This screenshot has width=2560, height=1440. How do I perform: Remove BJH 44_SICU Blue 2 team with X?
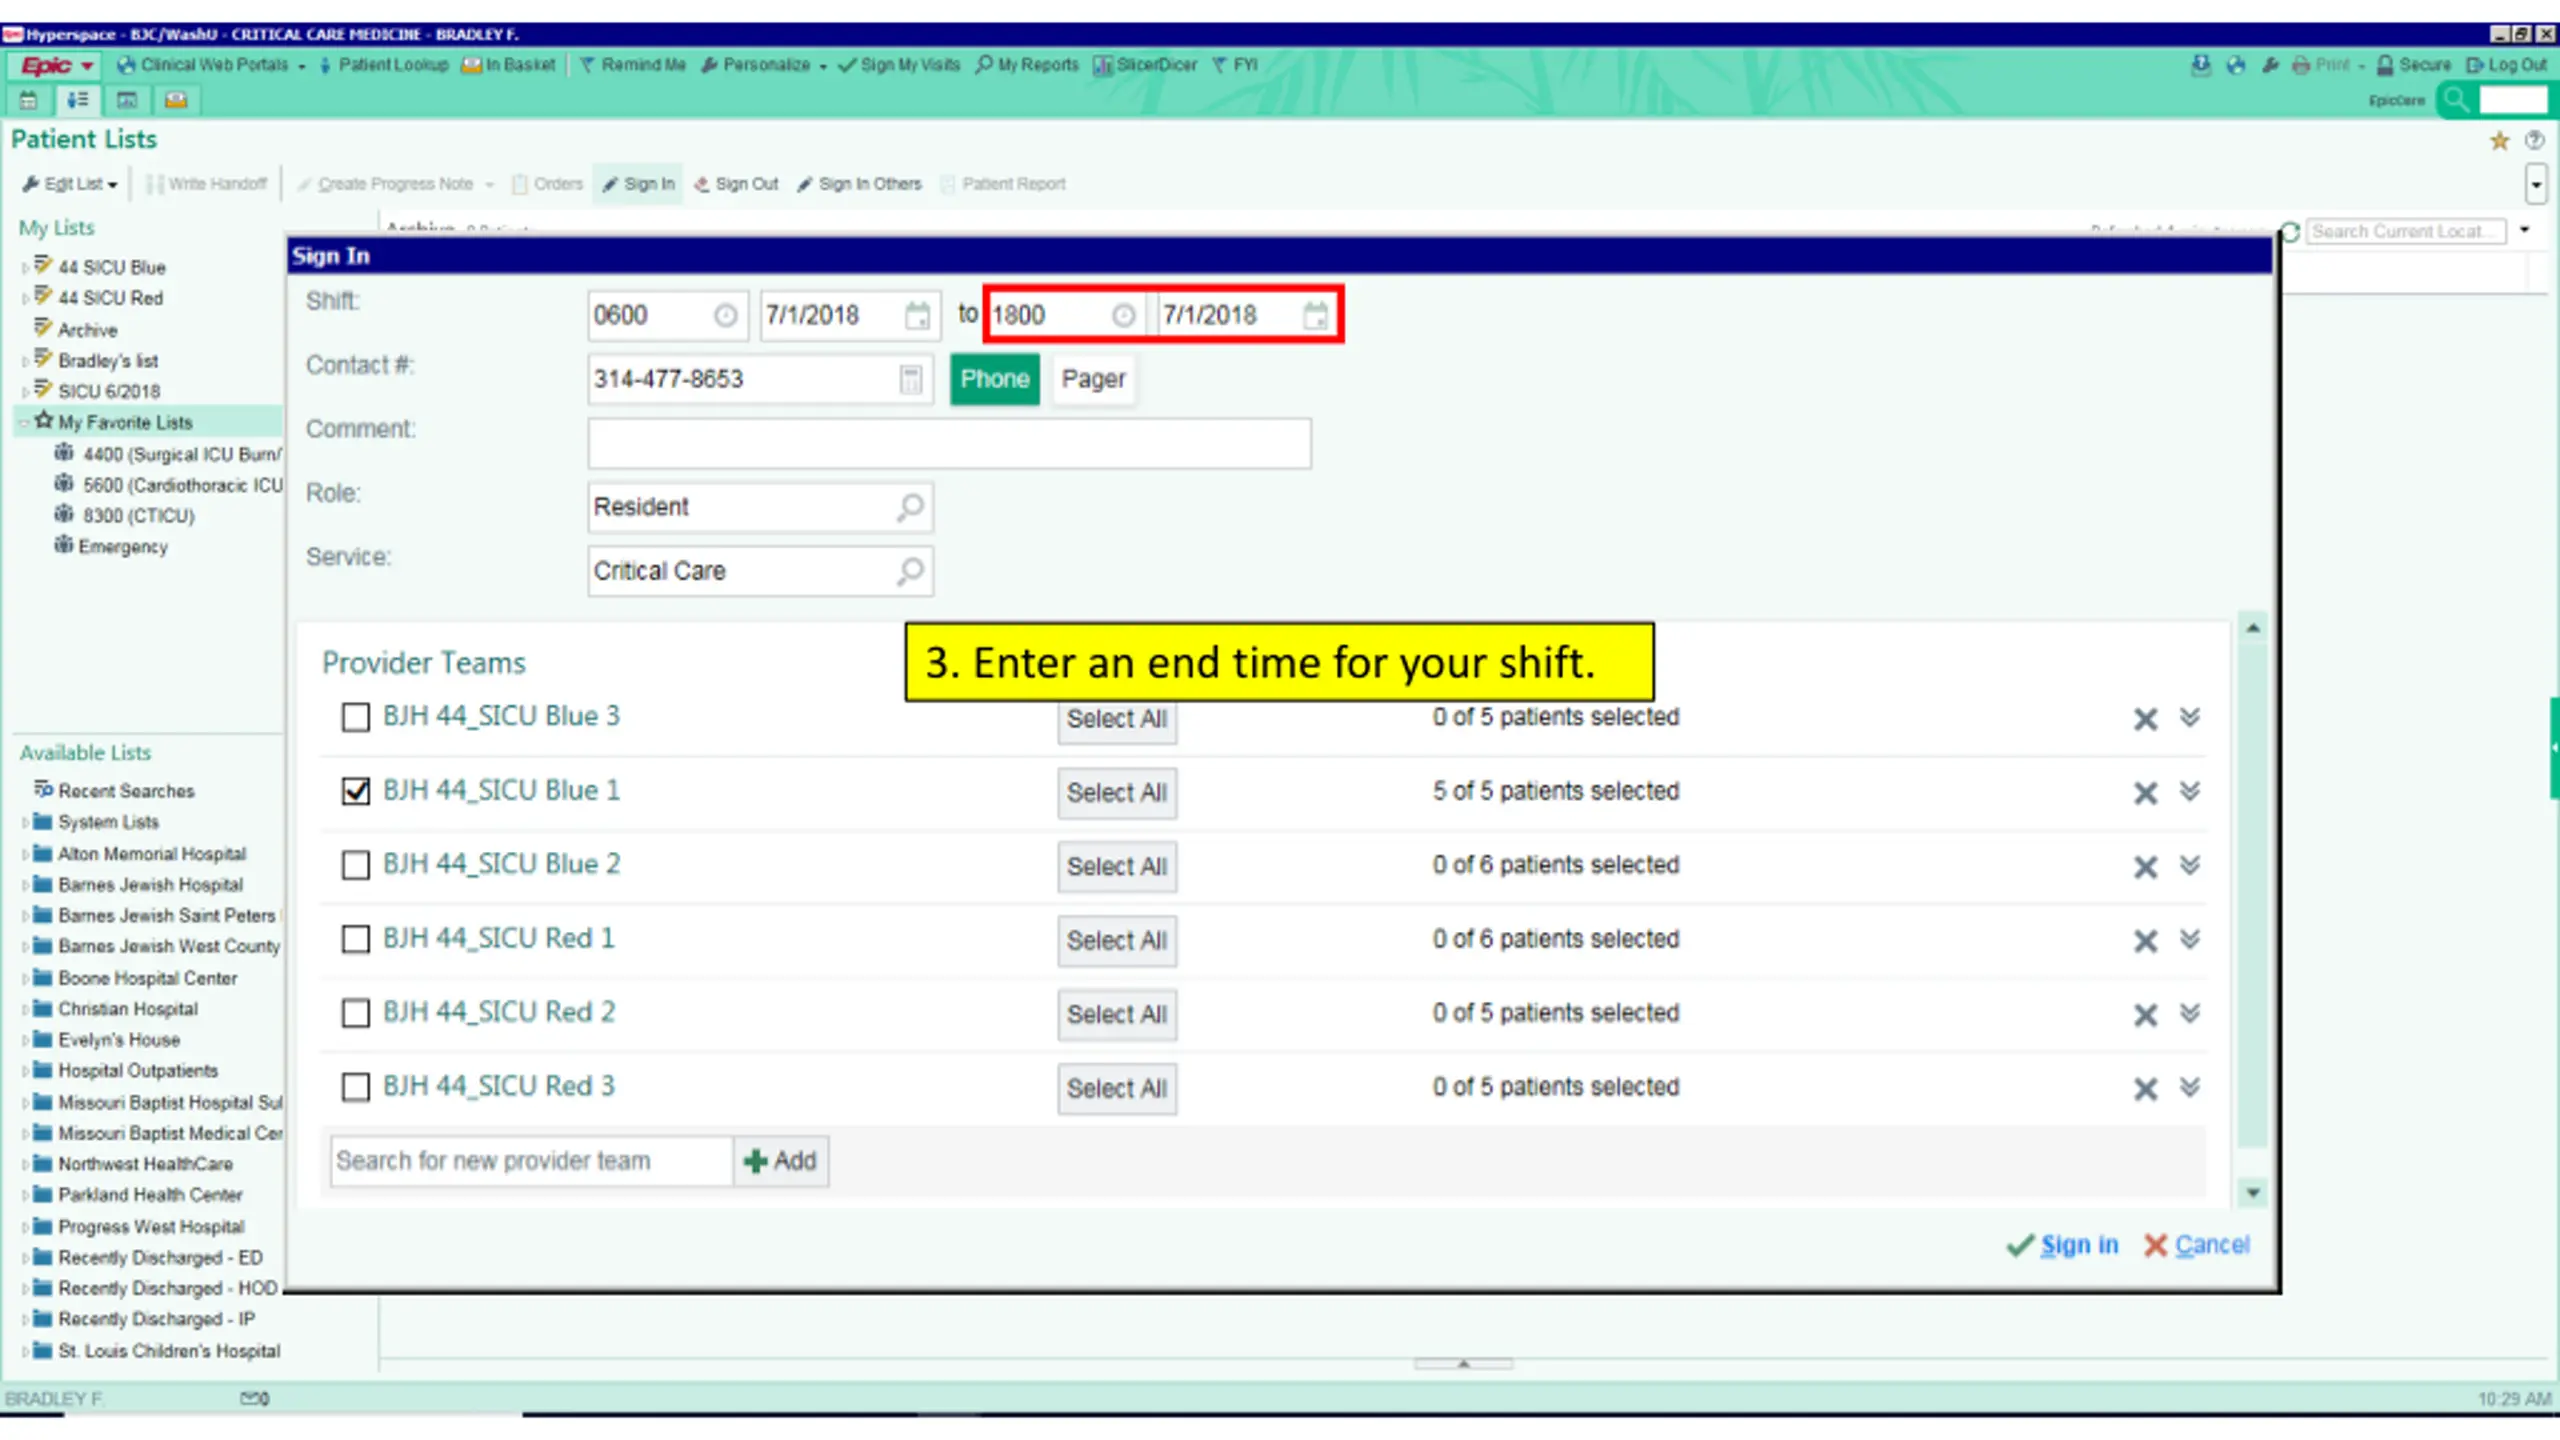[x=2145, y=867]
